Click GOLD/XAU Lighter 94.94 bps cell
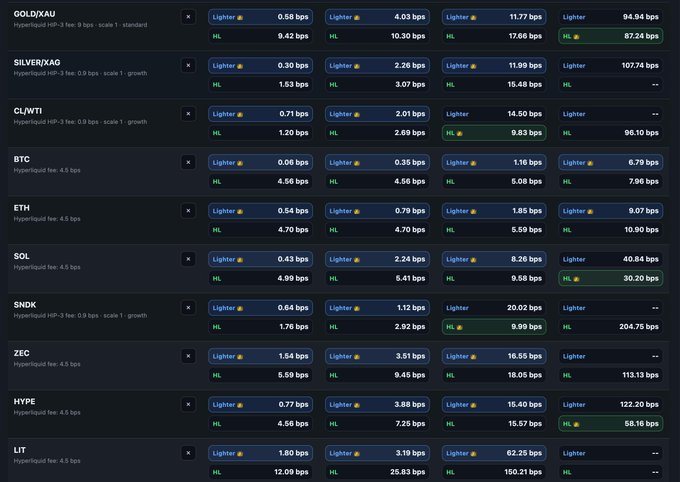 [x=611, y=17]
